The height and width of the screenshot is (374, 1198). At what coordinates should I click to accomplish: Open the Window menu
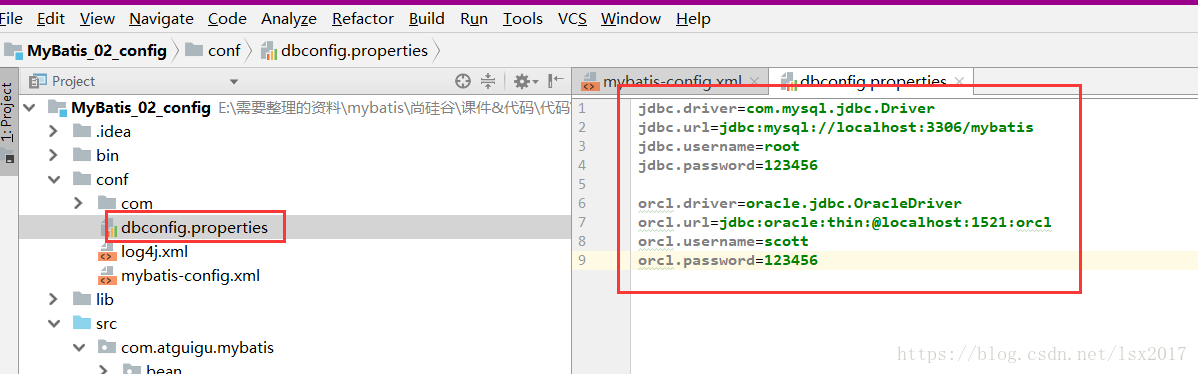630,19
